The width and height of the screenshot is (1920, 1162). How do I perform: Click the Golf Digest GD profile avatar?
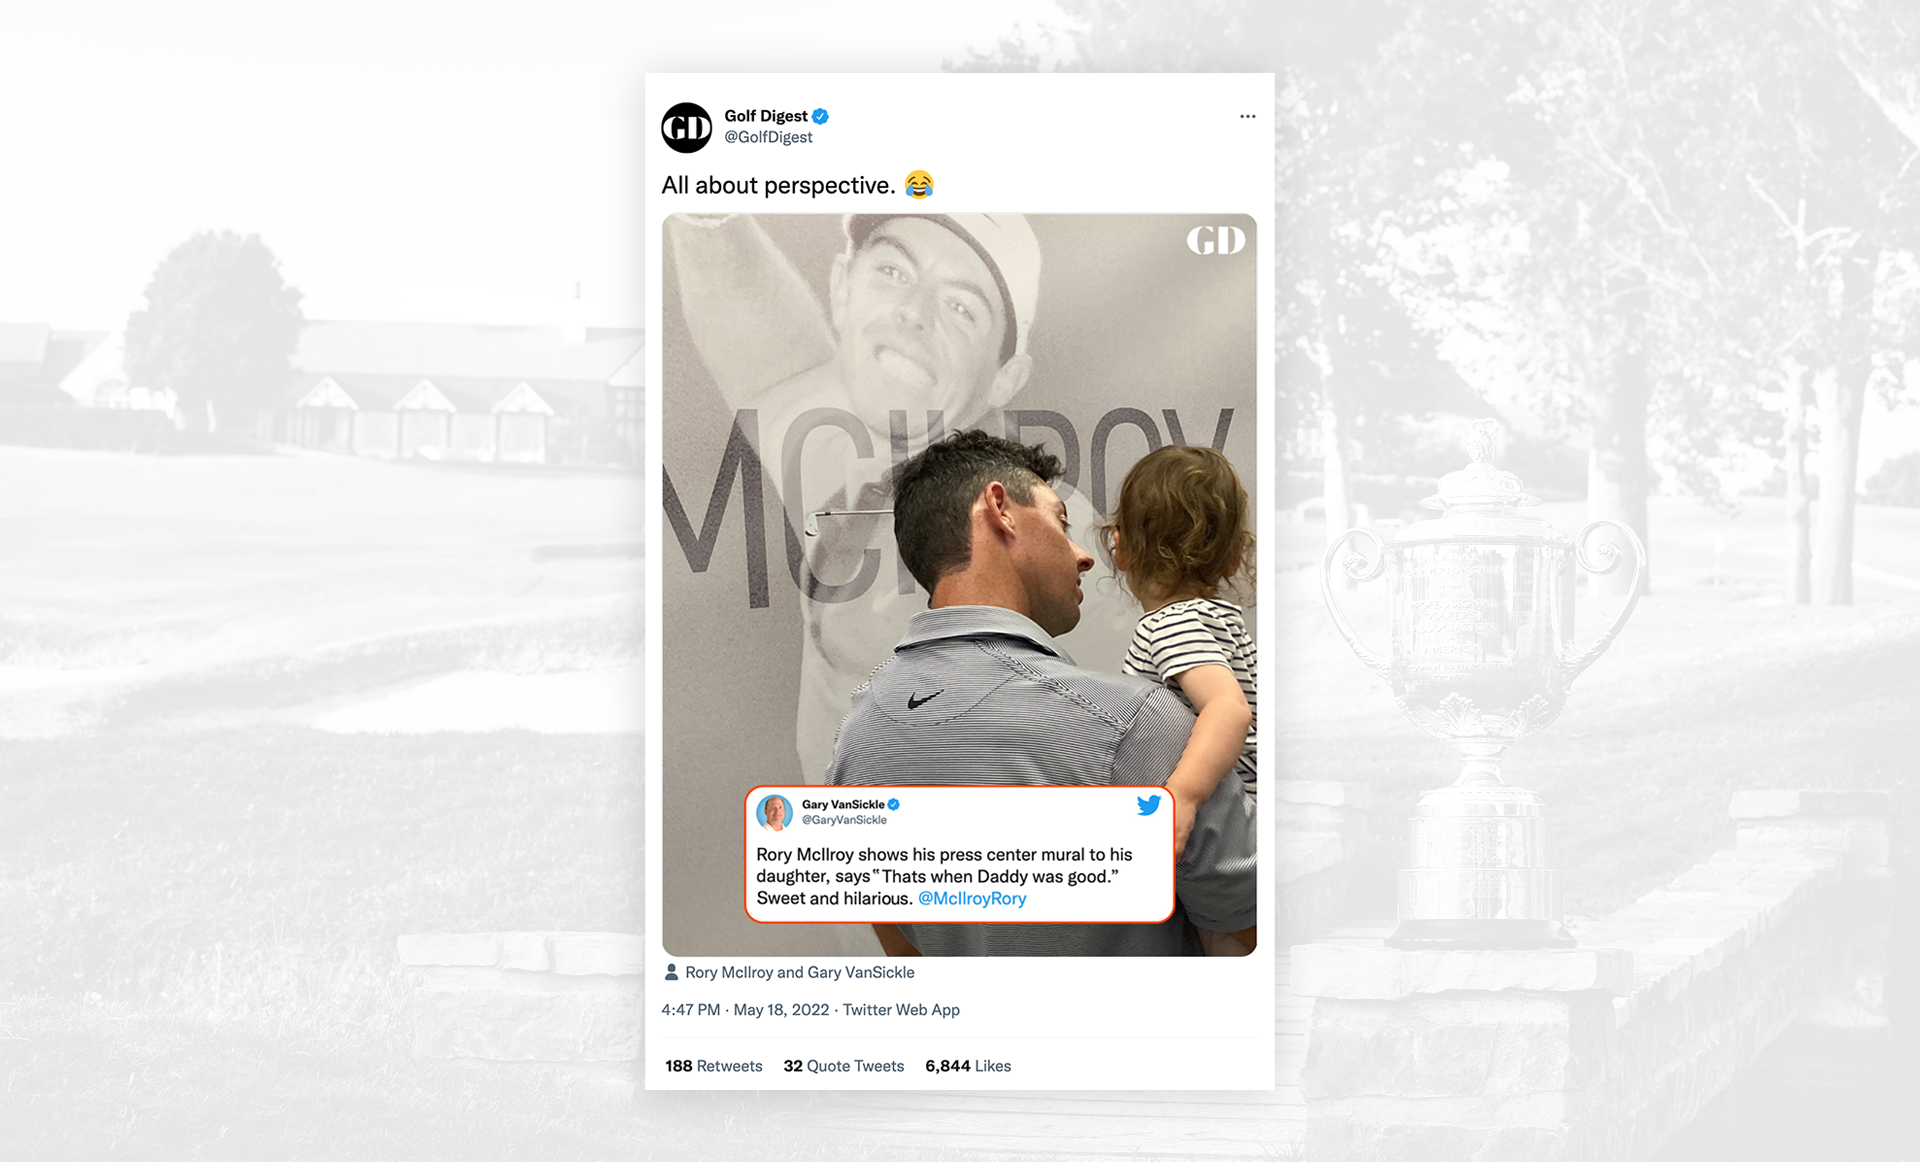[686, 128]
